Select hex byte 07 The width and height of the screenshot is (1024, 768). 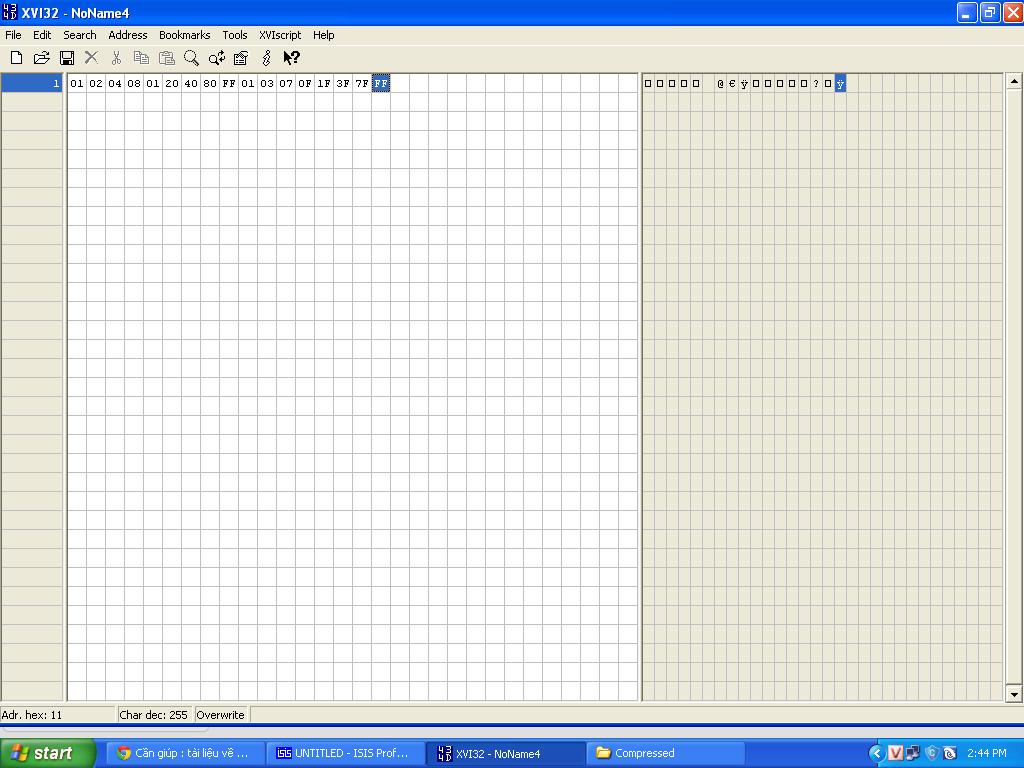(285, 84)
